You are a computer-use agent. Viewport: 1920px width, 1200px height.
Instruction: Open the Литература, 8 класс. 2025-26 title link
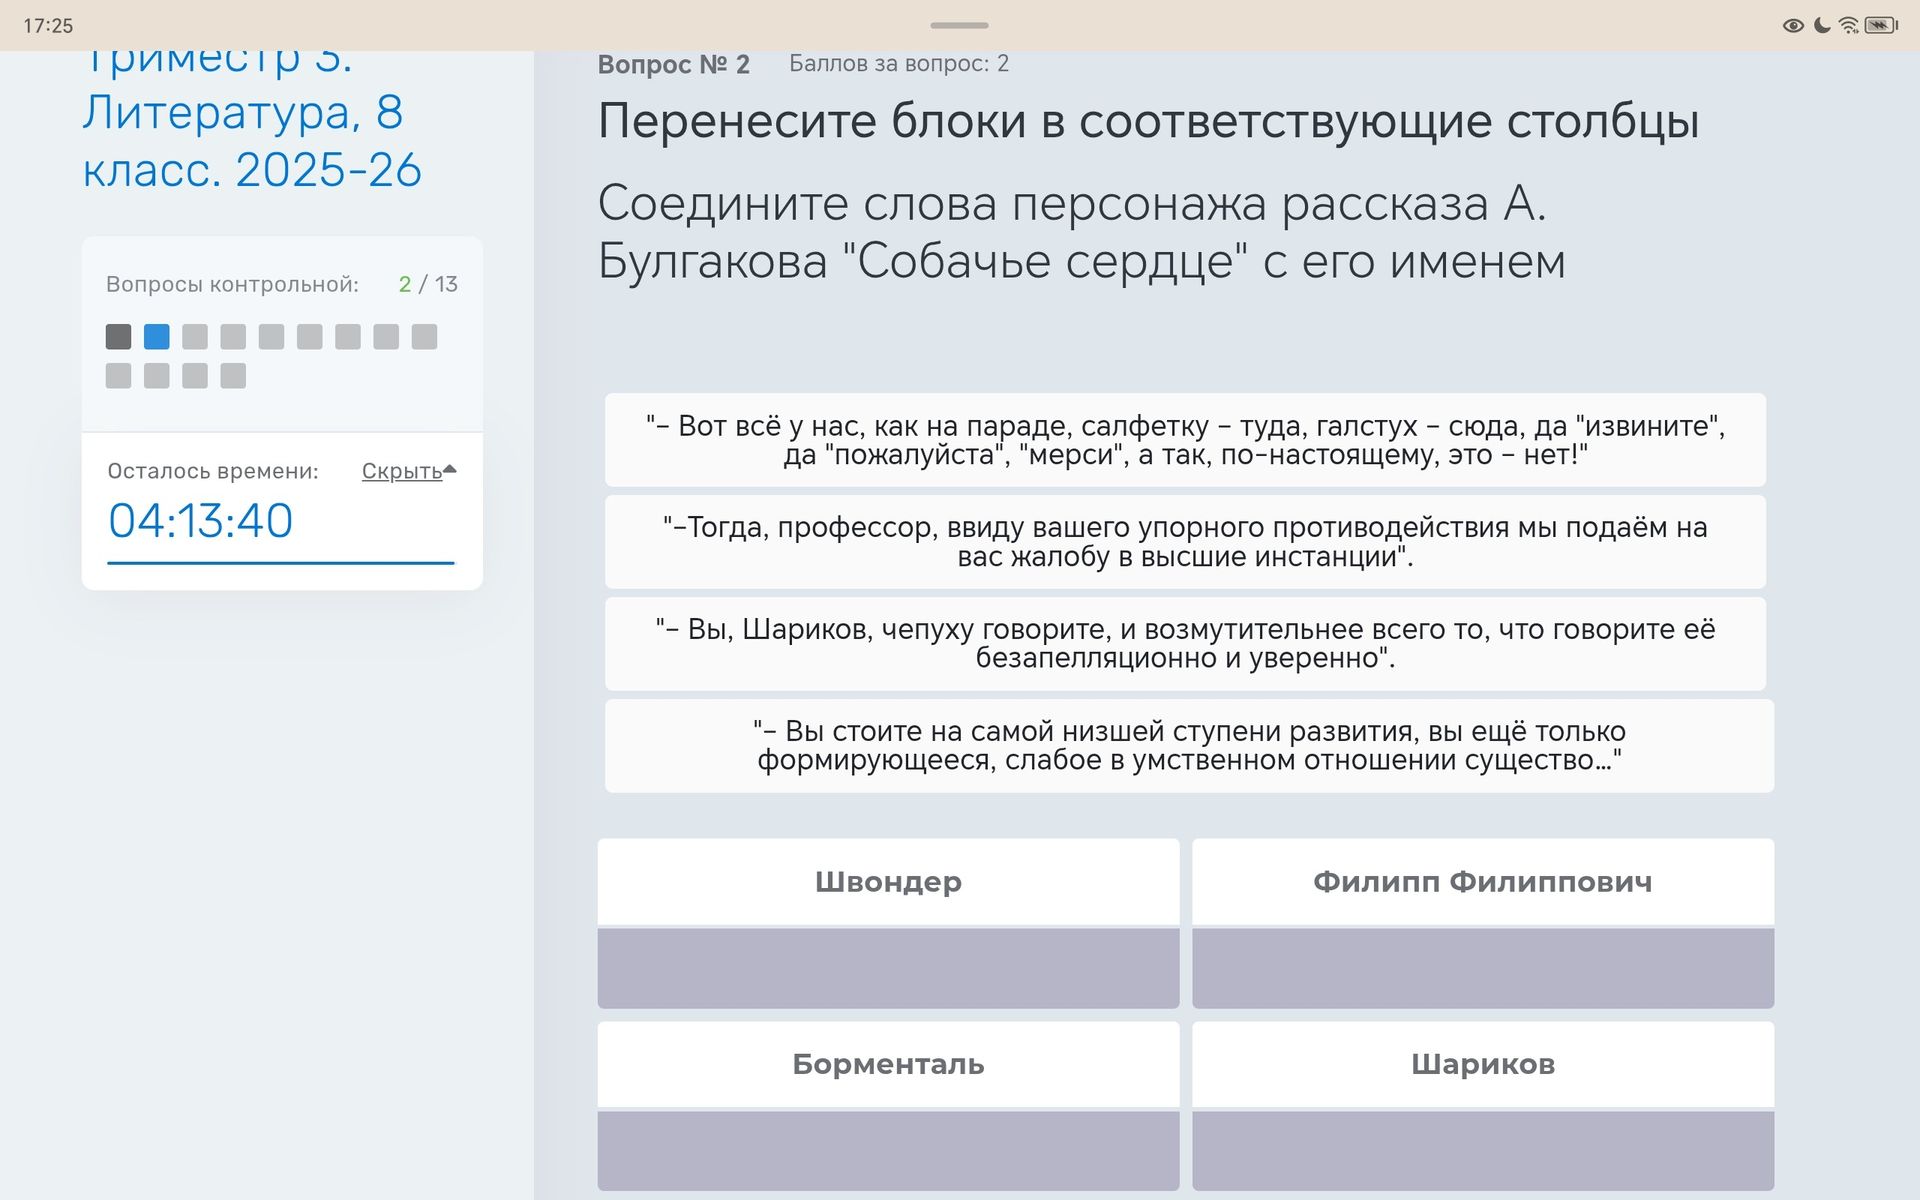pos(252,114)
